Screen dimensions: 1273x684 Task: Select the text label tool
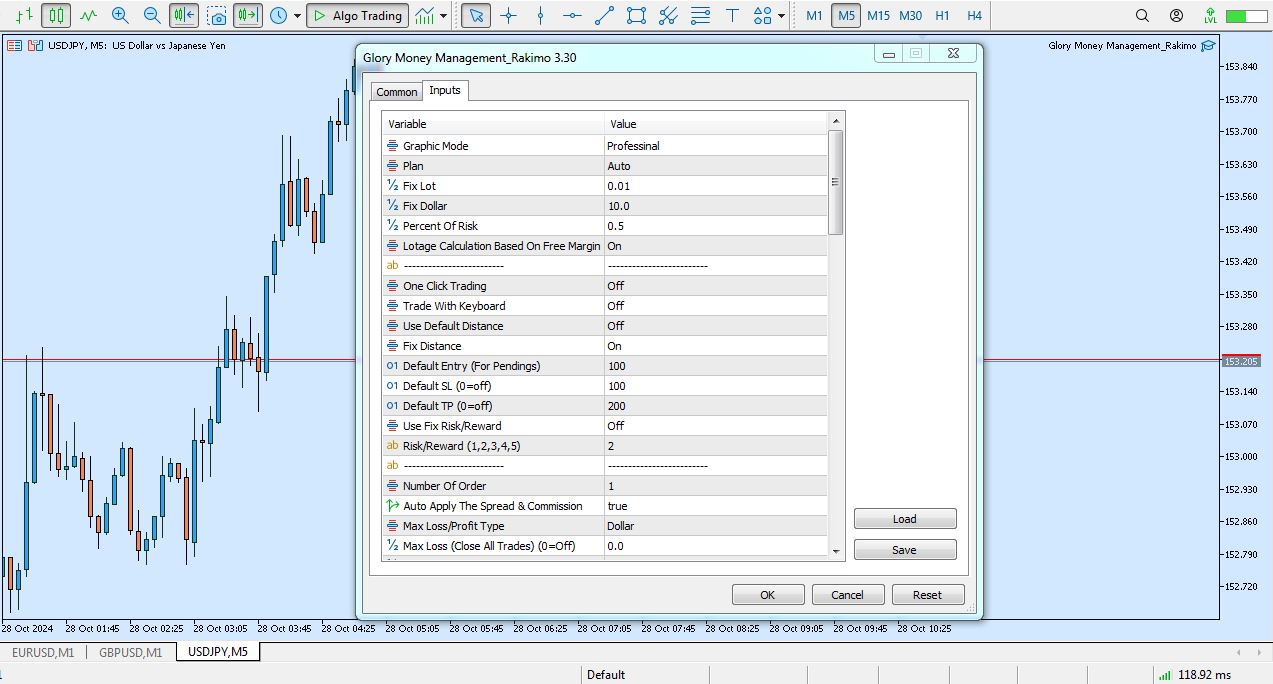732,15
